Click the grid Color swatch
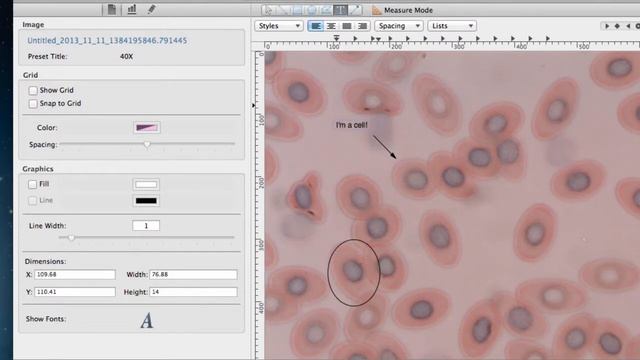 (147, 128)
